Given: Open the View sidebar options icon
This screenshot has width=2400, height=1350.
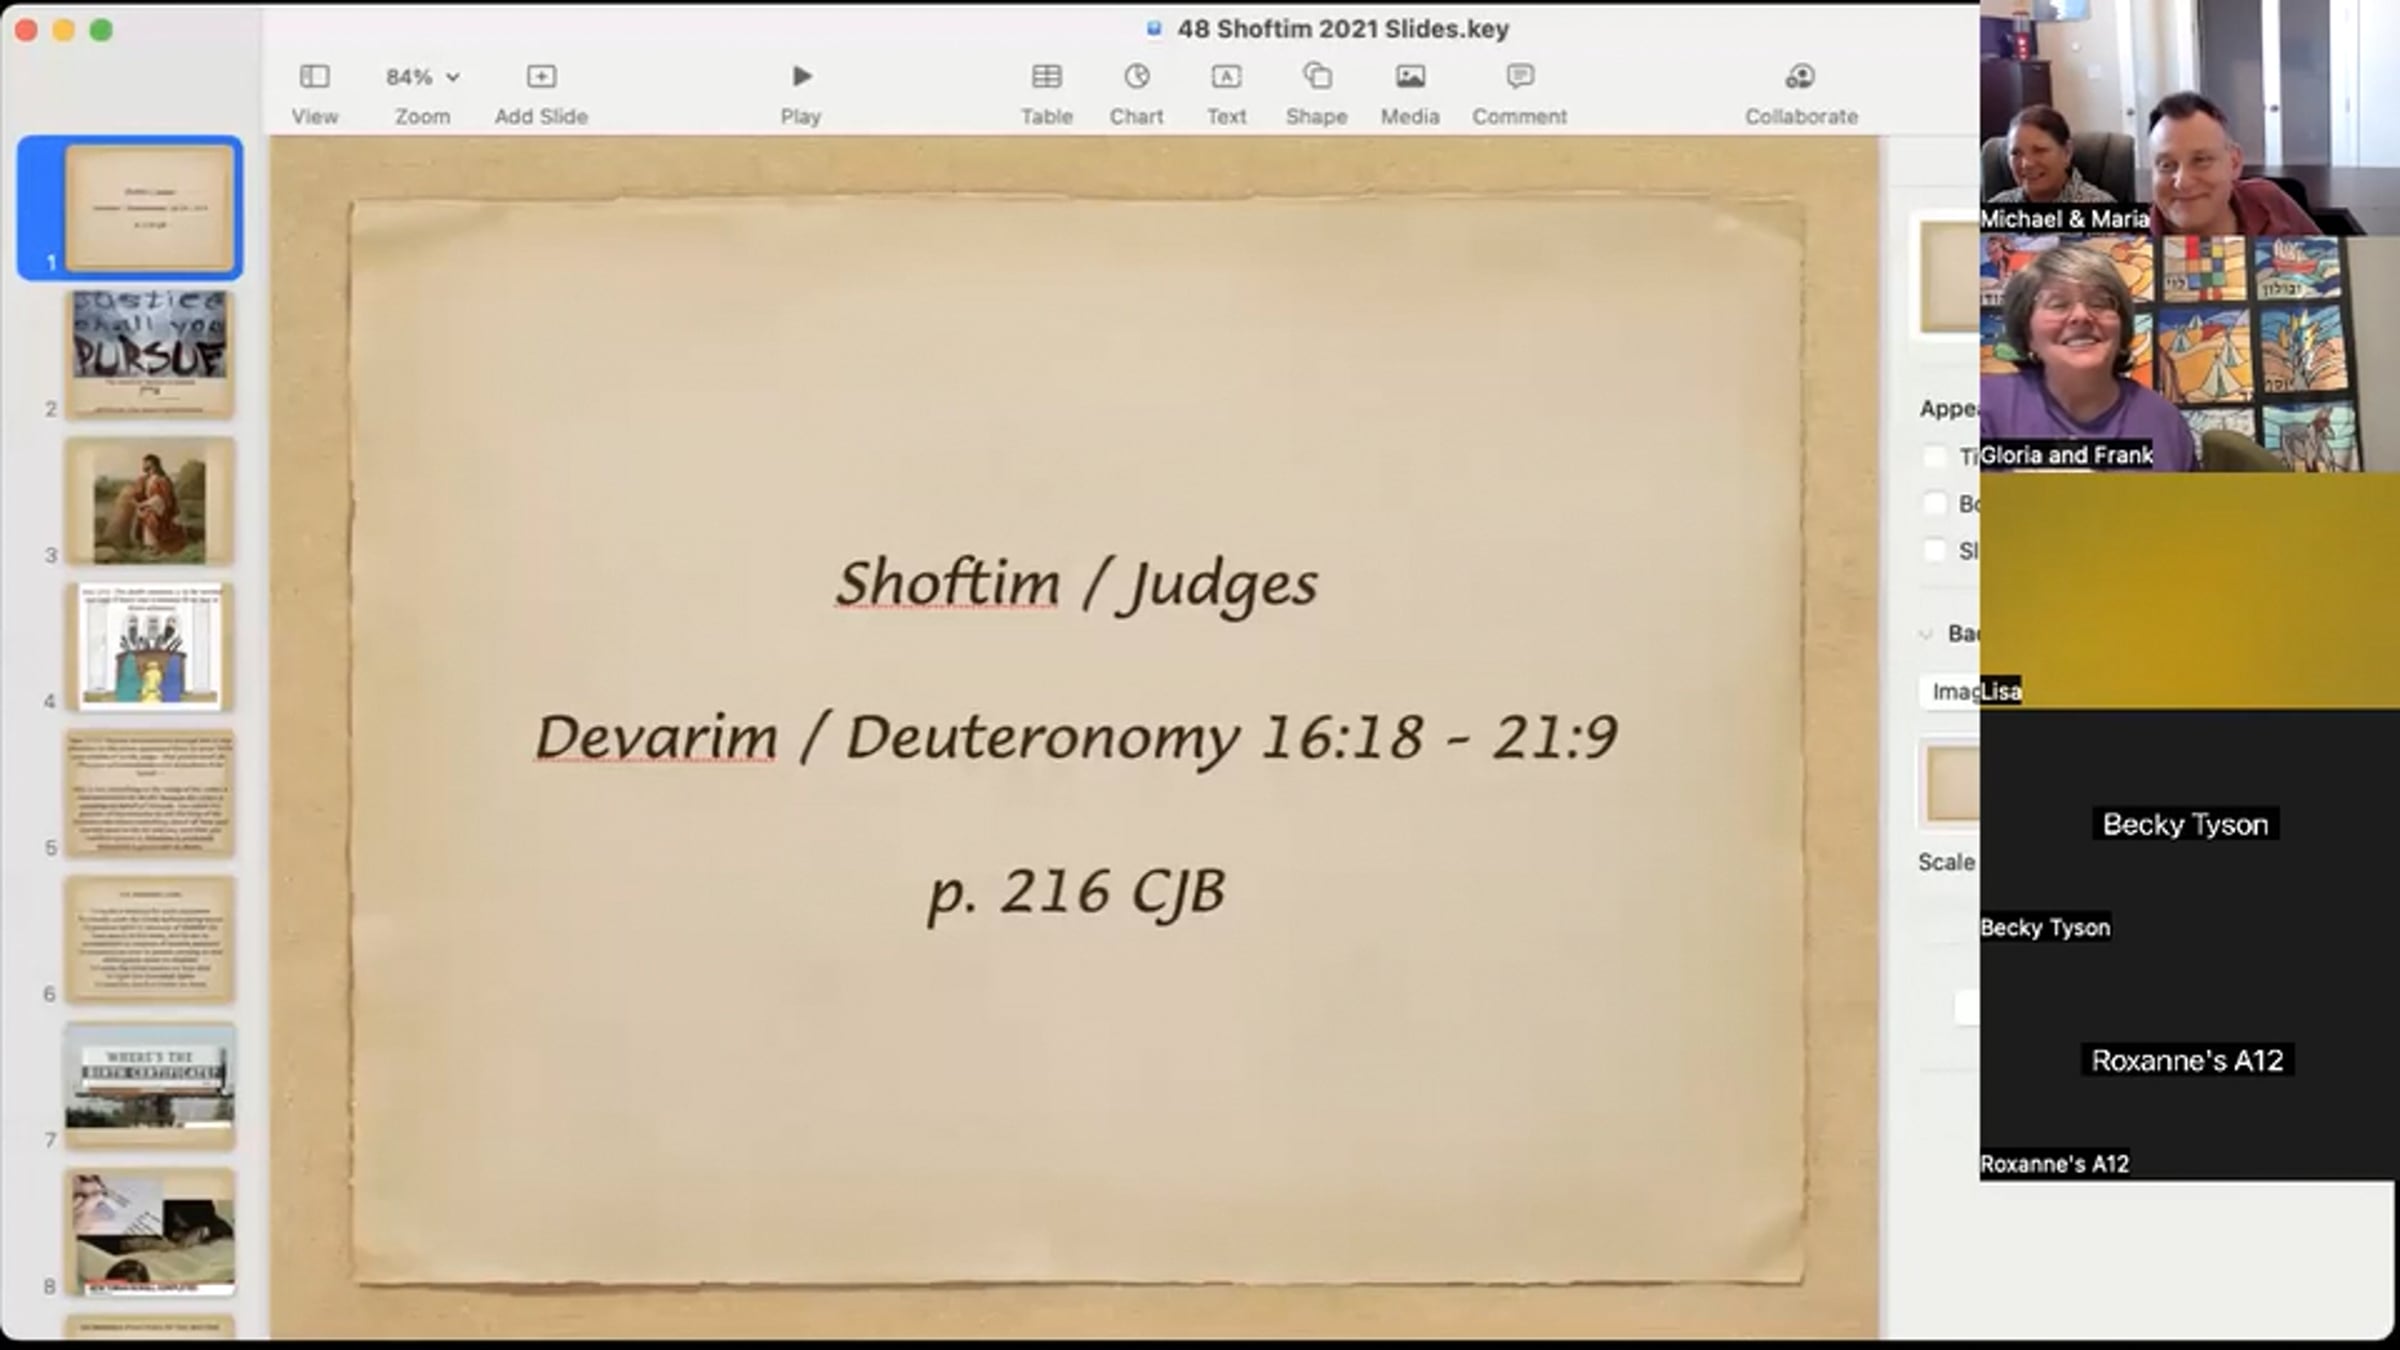Looking at the screenshot, I should tap(314, 77).
